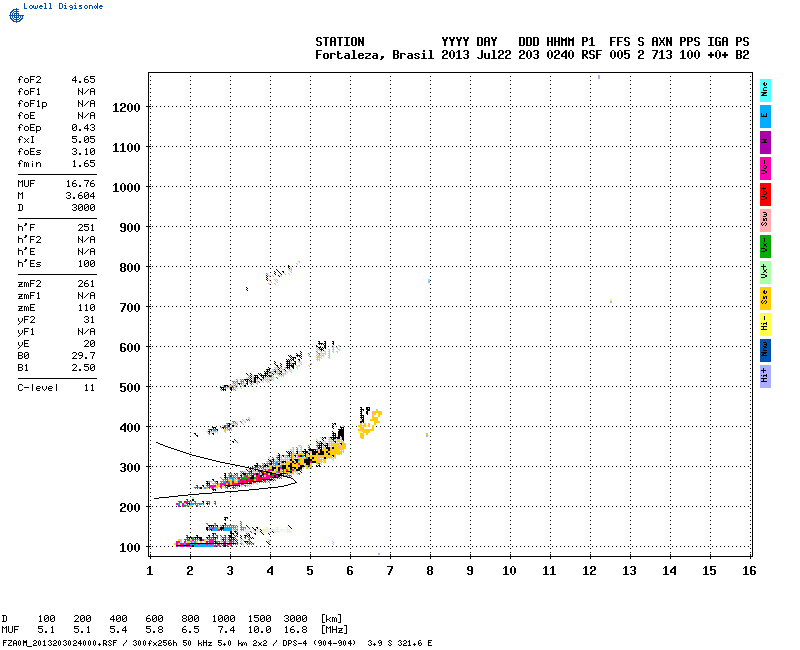This screenshot has height=650, width=800.
Task: Click the y-axis label '500'
Action: [130, 388]
